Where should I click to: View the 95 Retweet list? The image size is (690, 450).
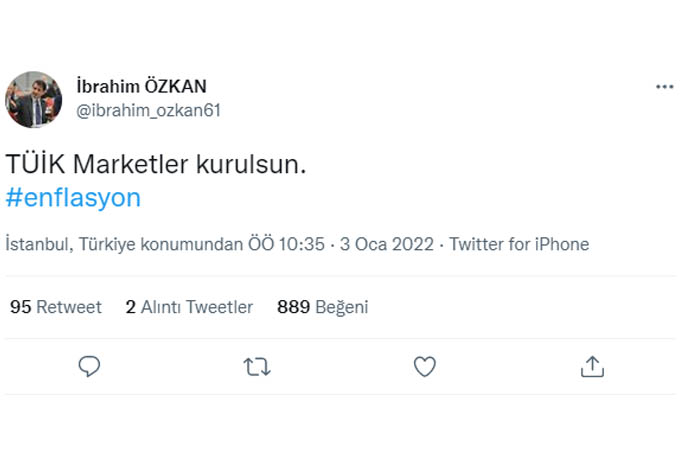[56, 307]
